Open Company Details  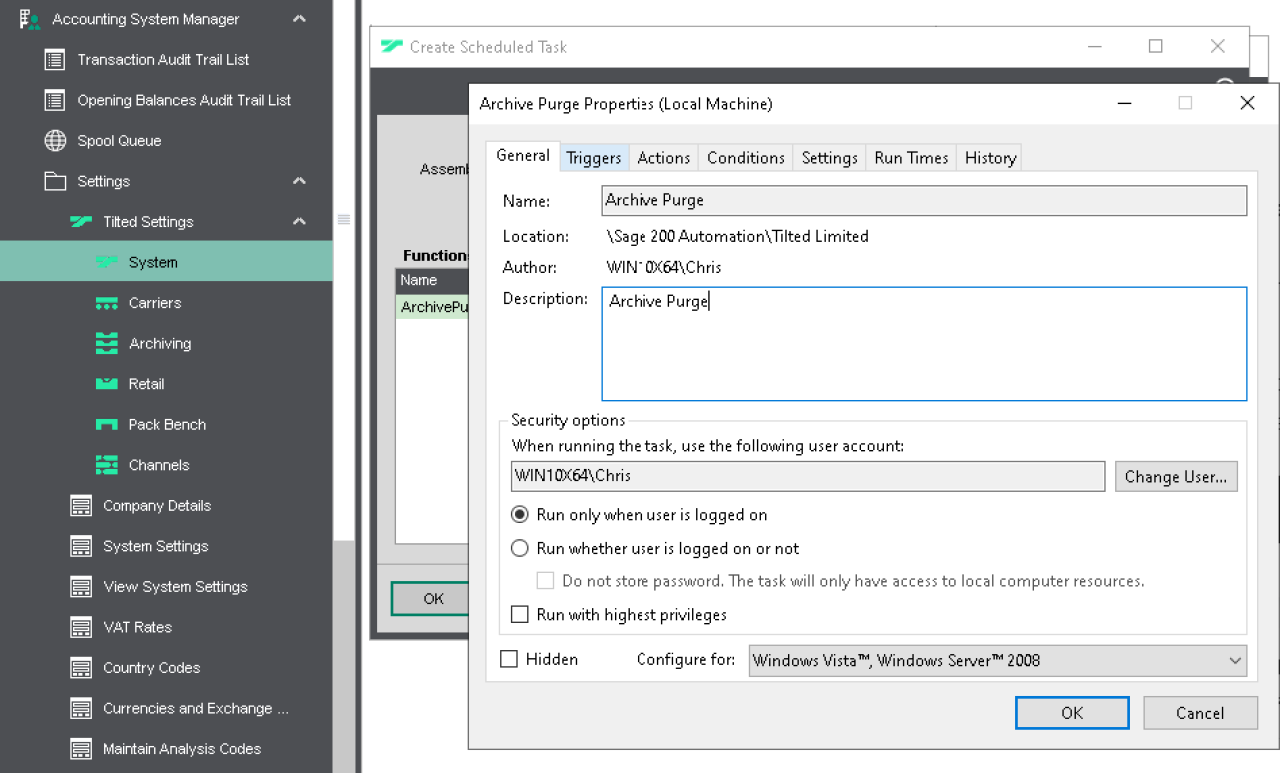157,506
